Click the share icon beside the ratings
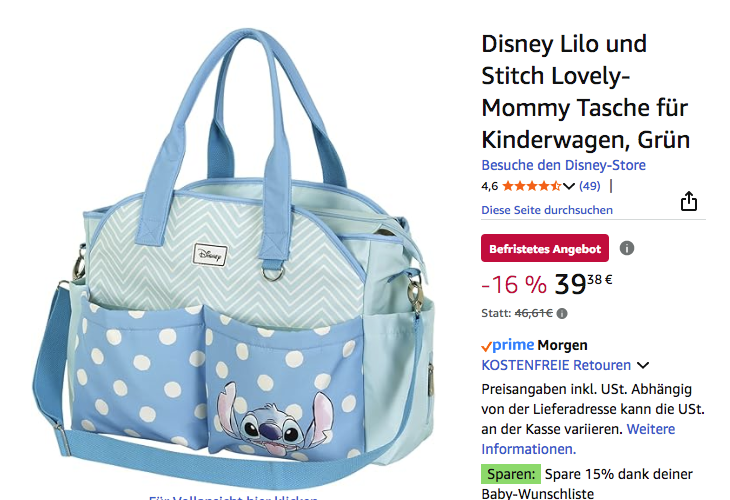The width and height of the screenshot is (730, 500). pyautogui.click(x=689, y=202)
